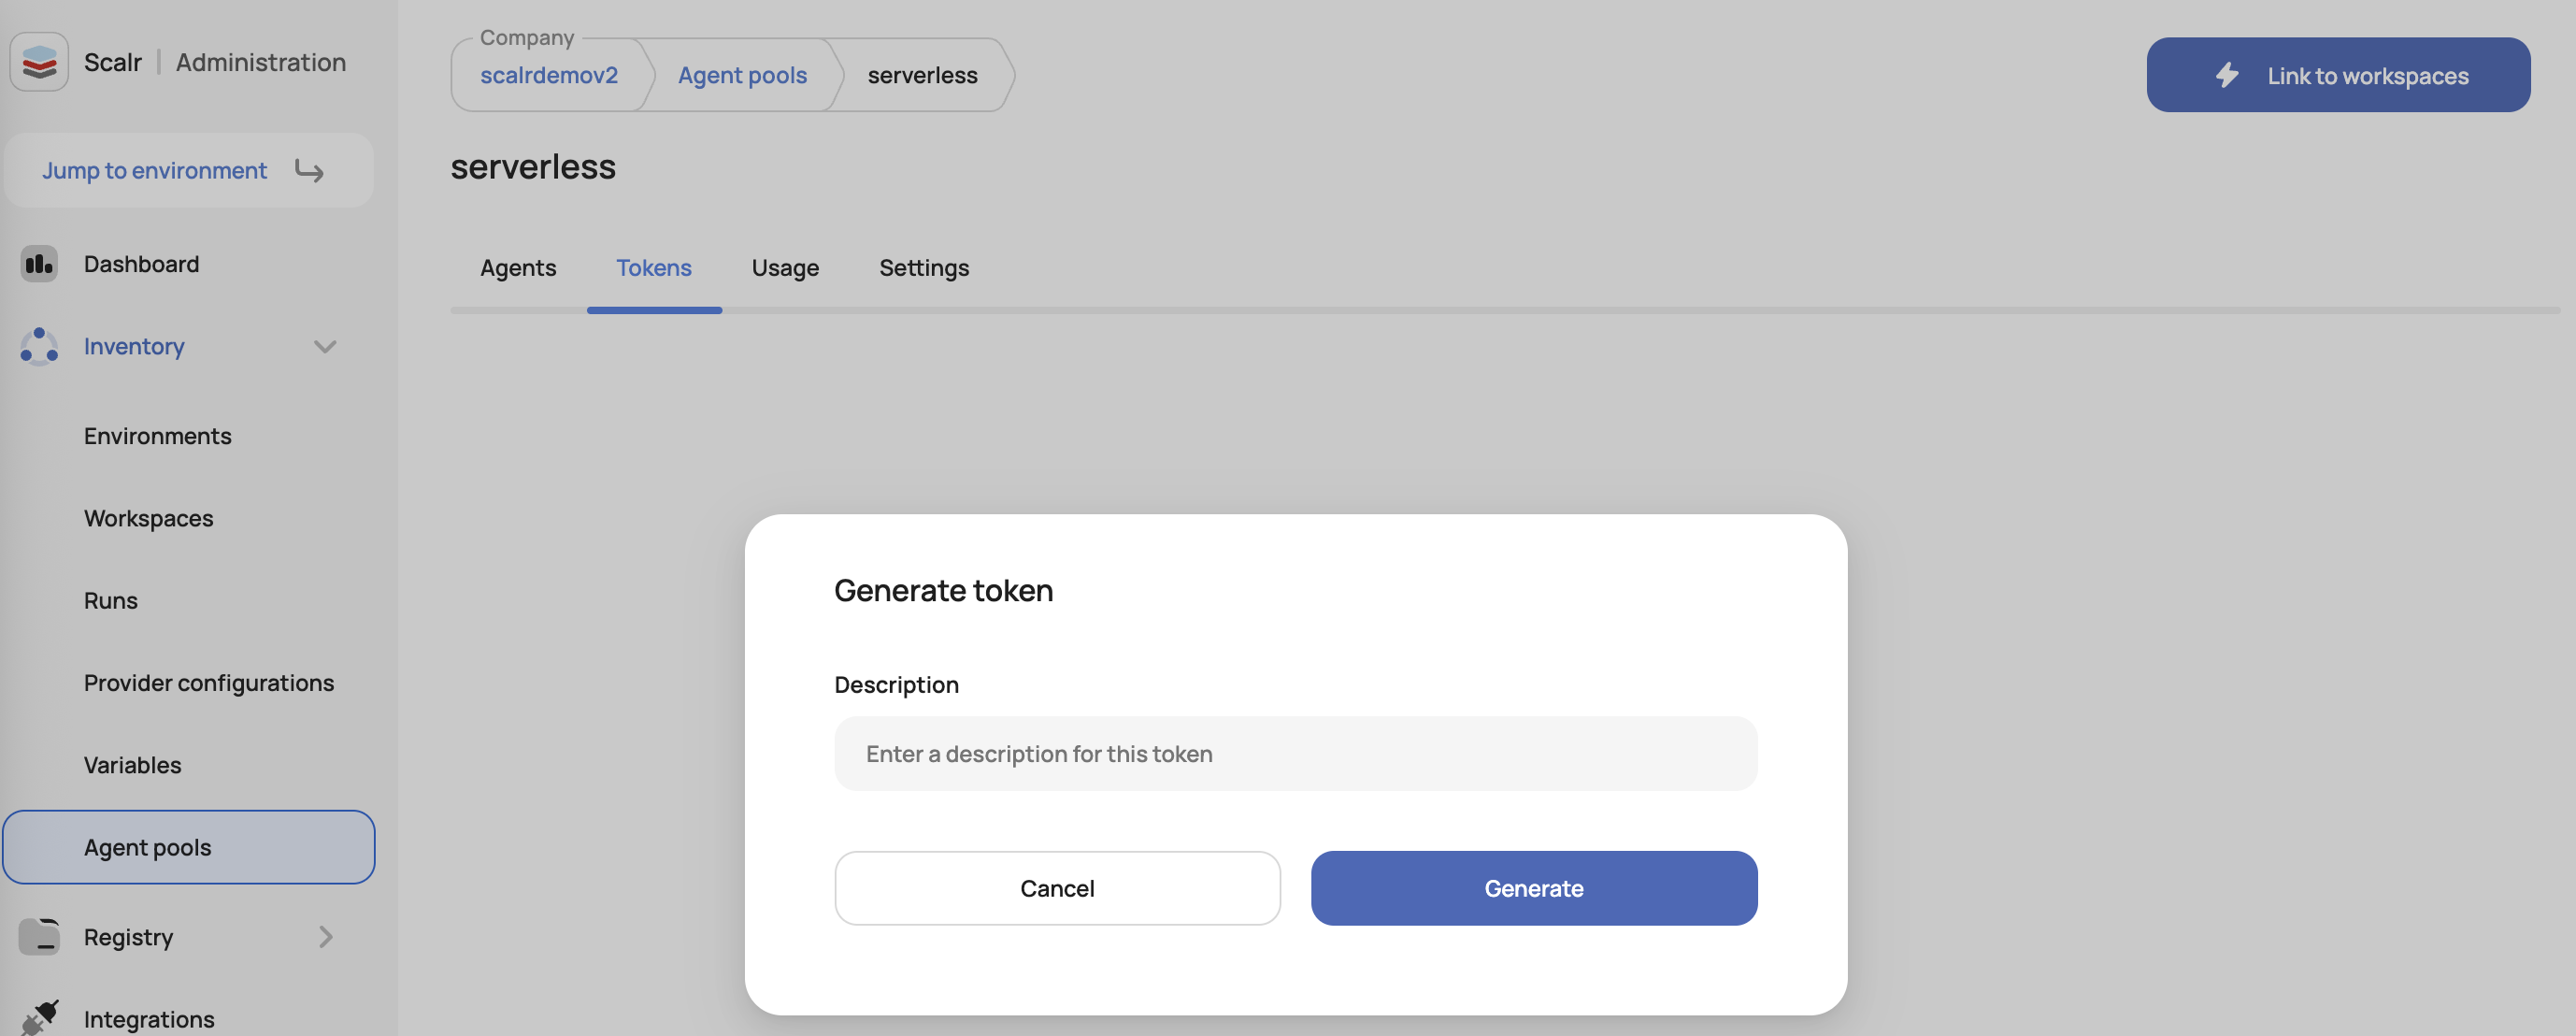Switch to the Agents tab
Screen dimensions: 2576x1036
[x=518, y=268]
